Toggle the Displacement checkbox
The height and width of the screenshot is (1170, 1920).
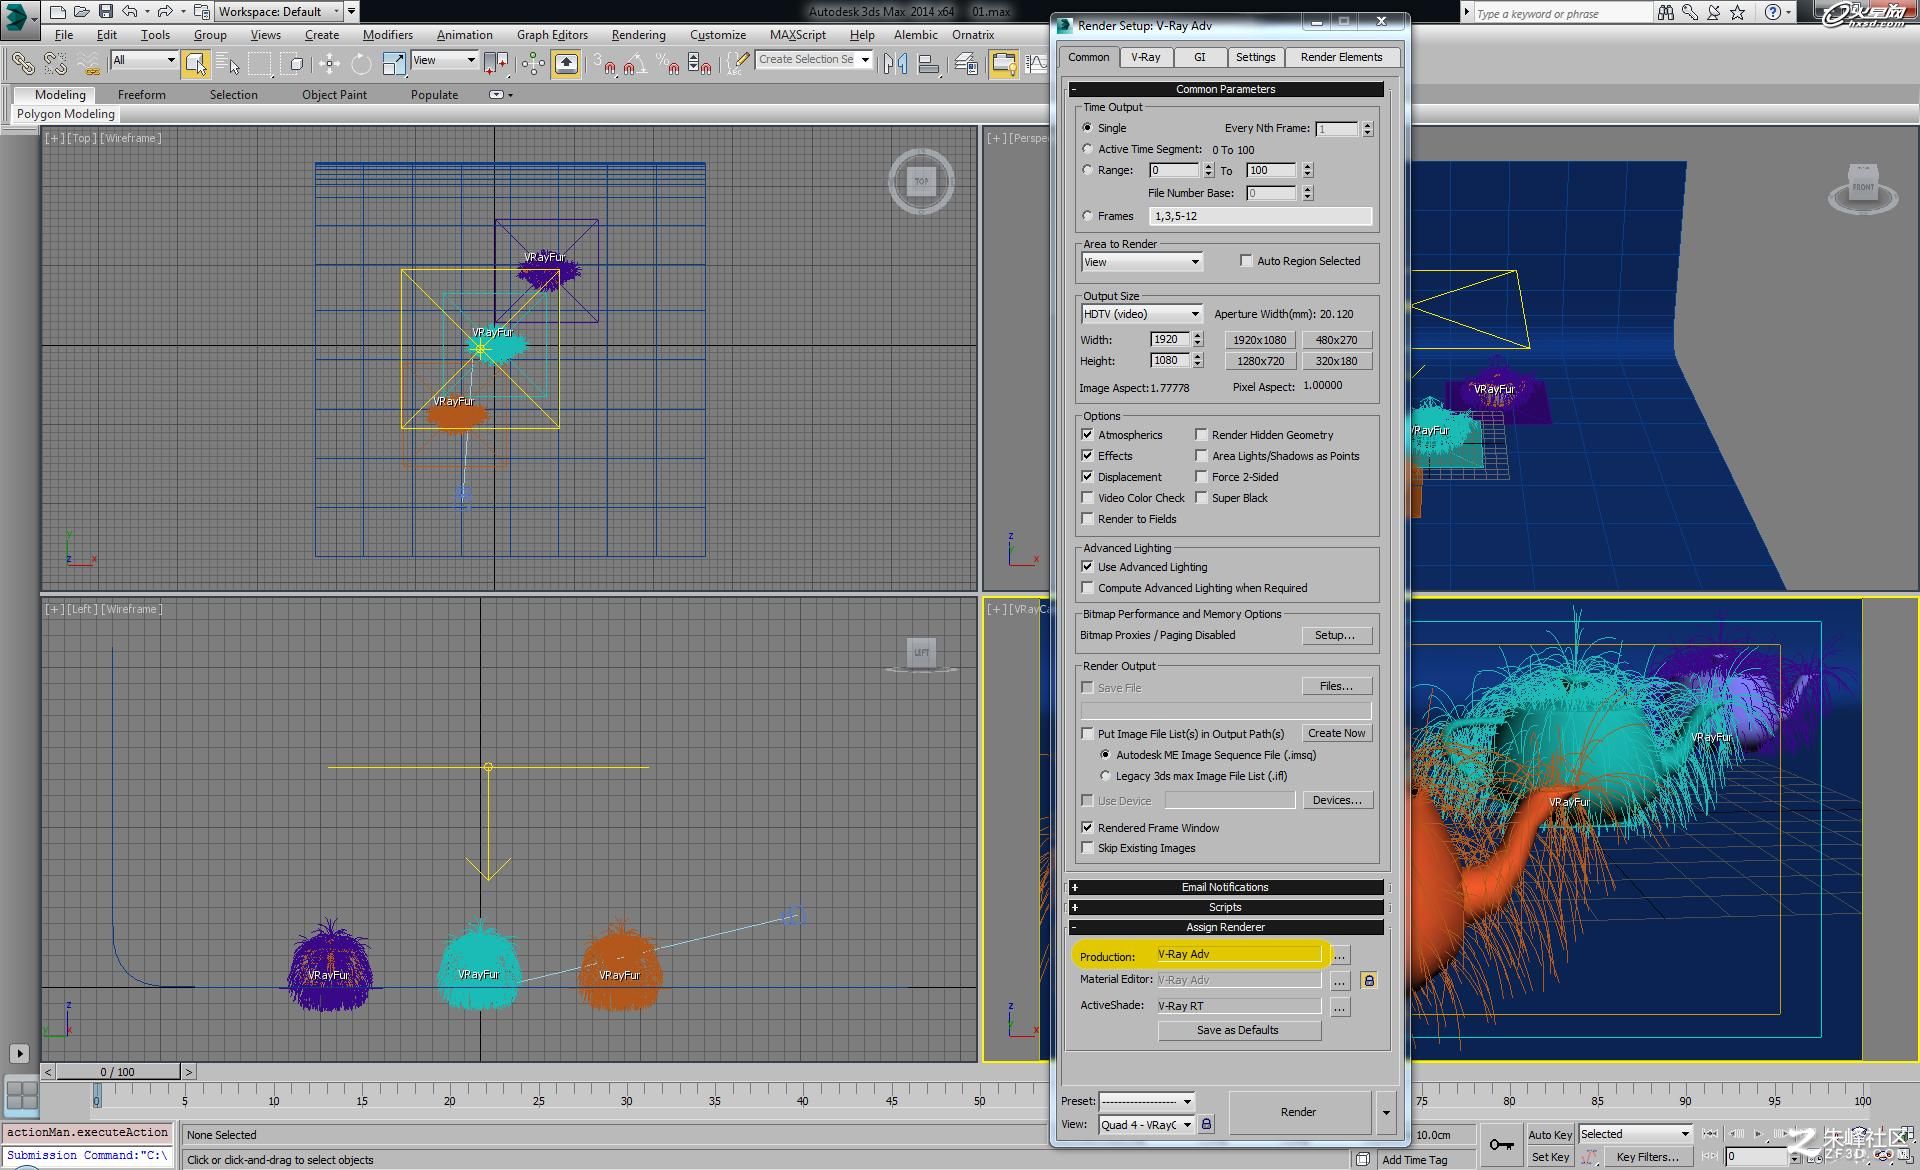pos(1087,477)
